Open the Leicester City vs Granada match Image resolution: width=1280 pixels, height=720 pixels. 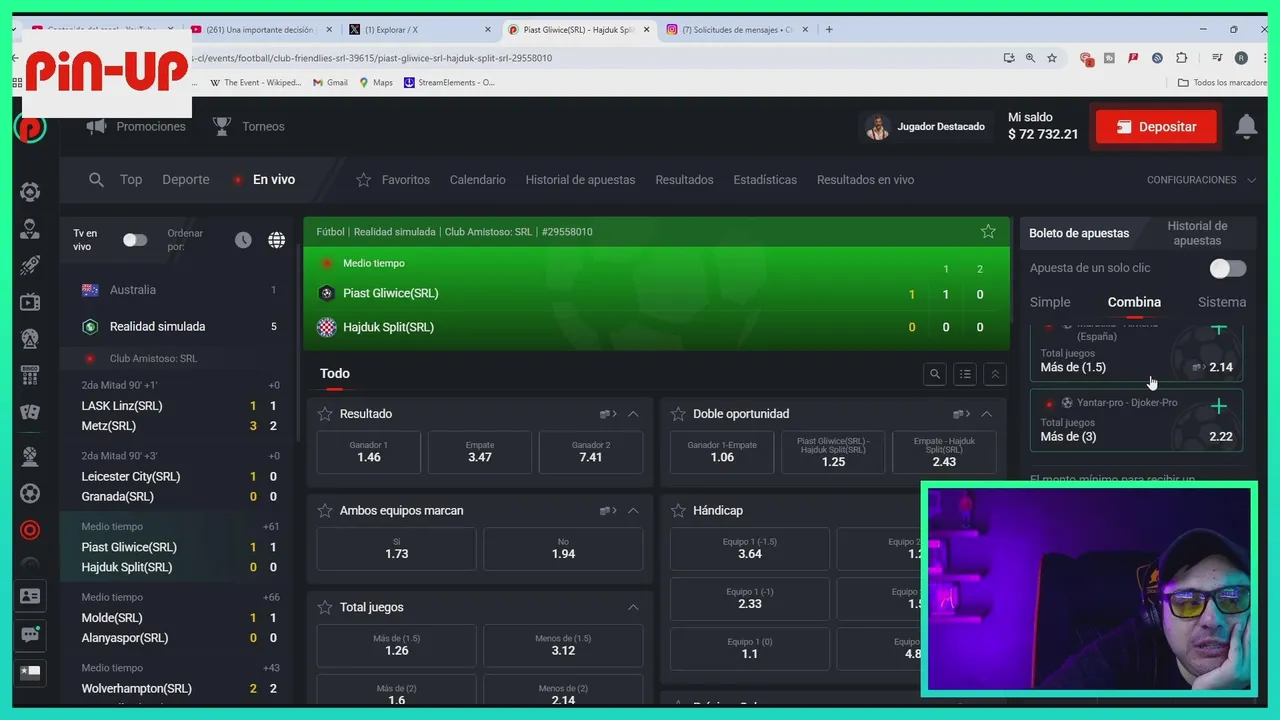pyautogui.click(x=180, y=477)
